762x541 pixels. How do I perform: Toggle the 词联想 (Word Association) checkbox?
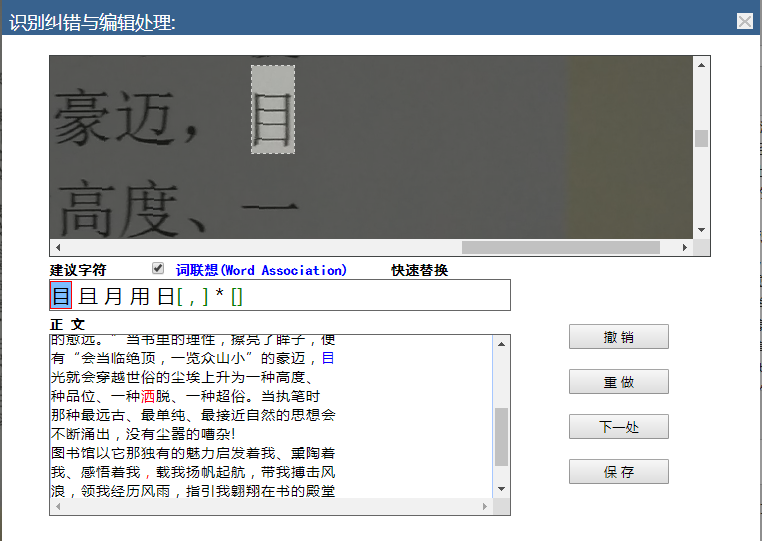click(x=158, y=268)
